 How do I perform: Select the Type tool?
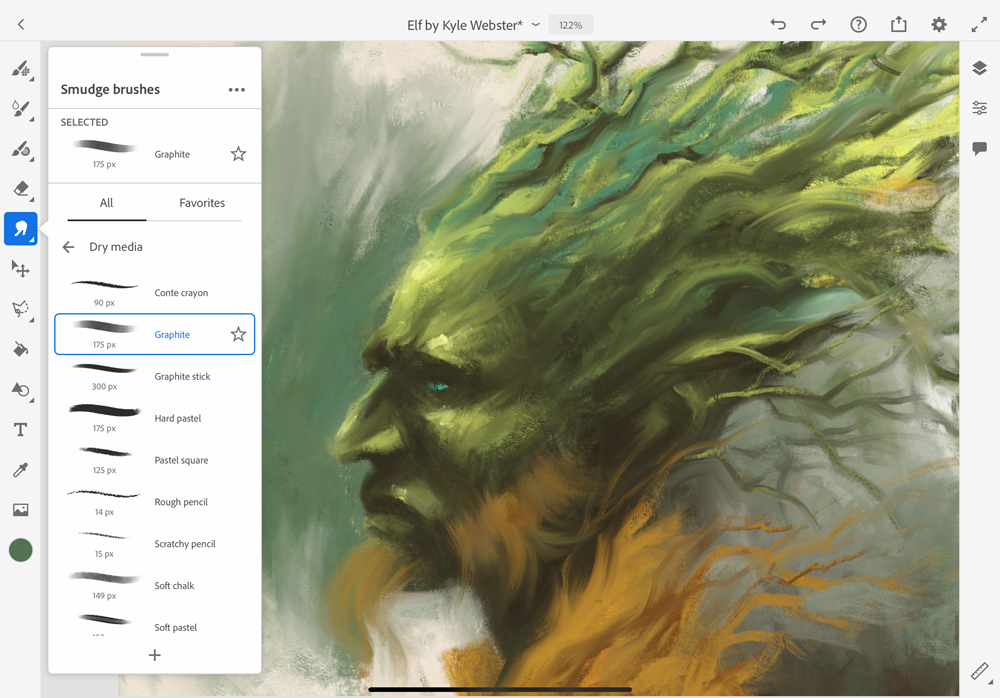[20, 429]
